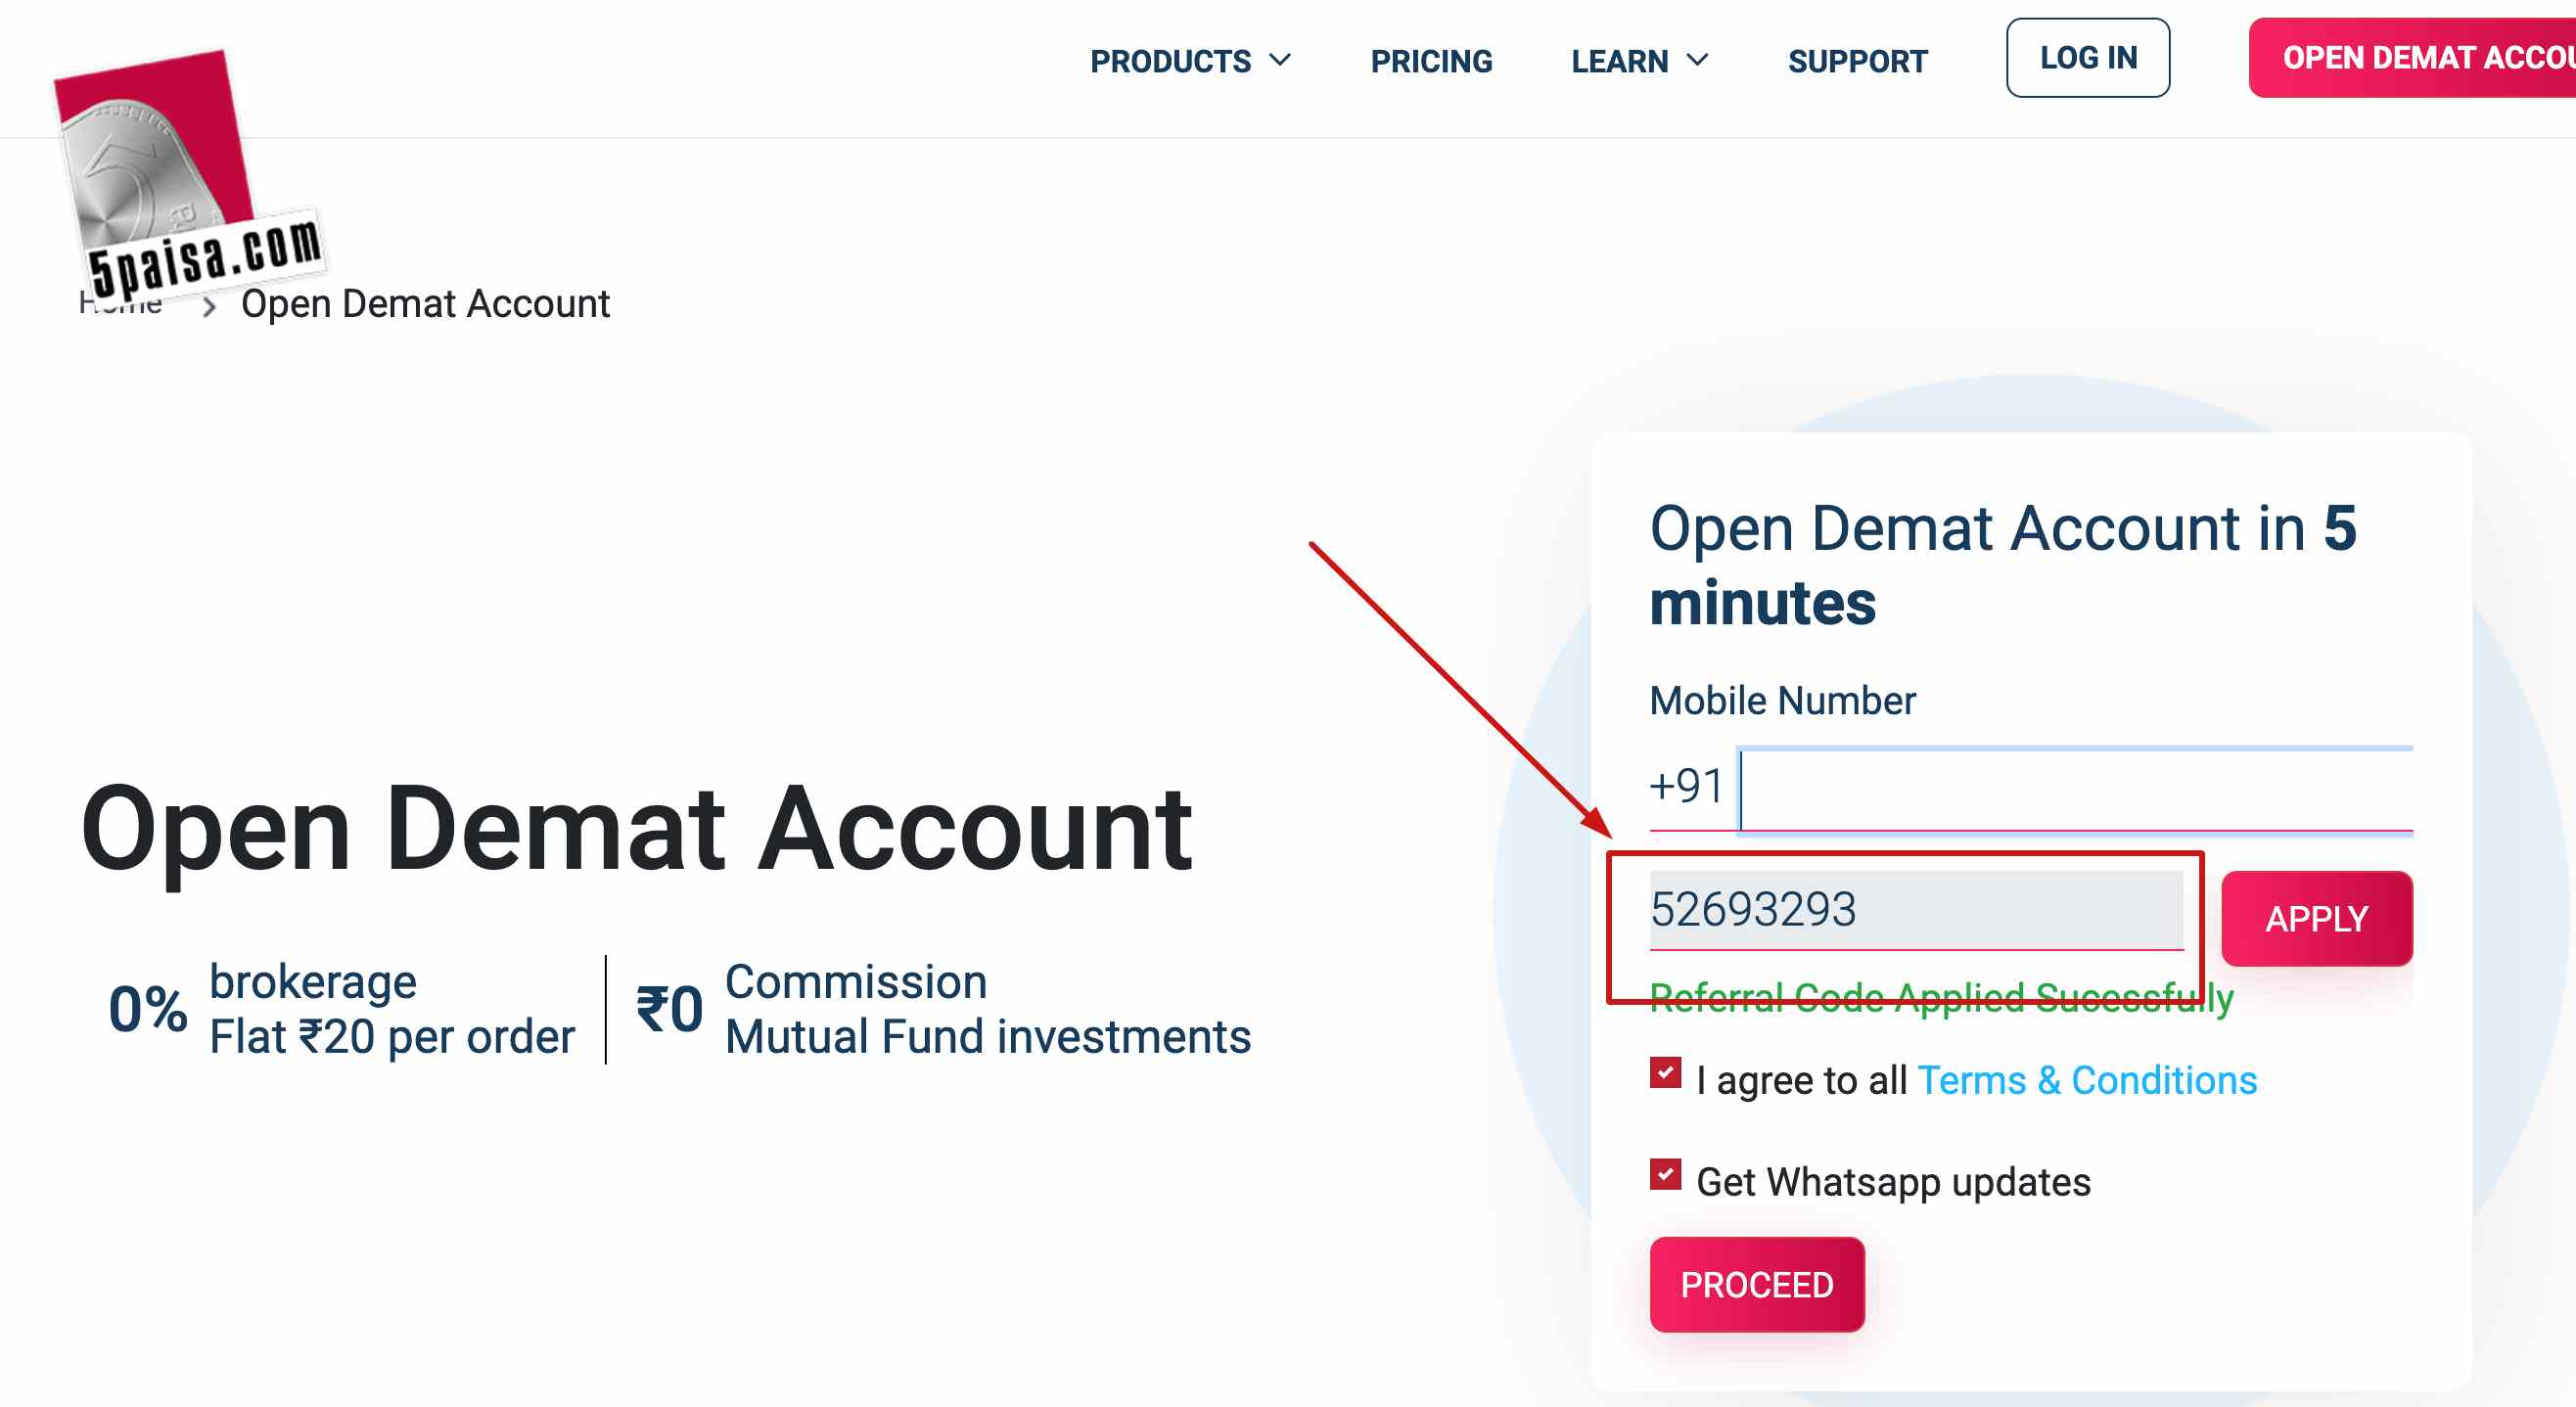This screenshot has height=1407, width=2576.
Task: Open the Products menu
Action: point(1170,61)
